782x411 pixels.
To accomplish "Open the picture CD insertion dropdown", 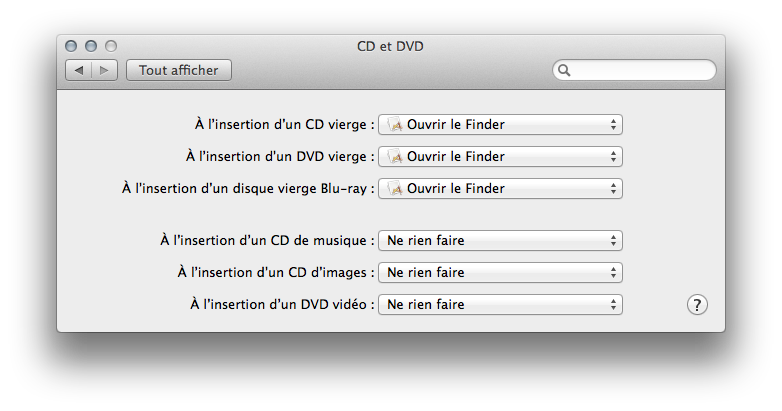I will (x=500, y=272).
